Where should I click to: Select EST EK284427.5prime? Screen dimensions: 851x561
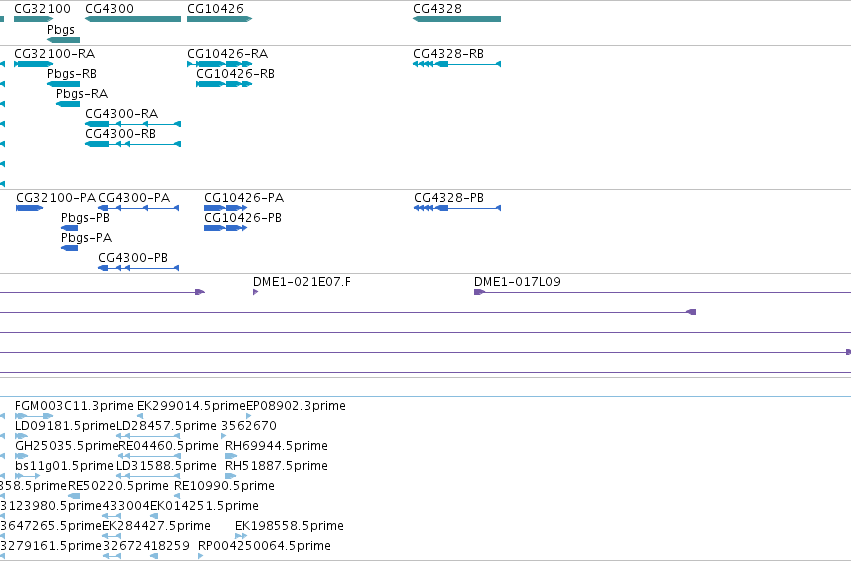click(x=156, y=526)
